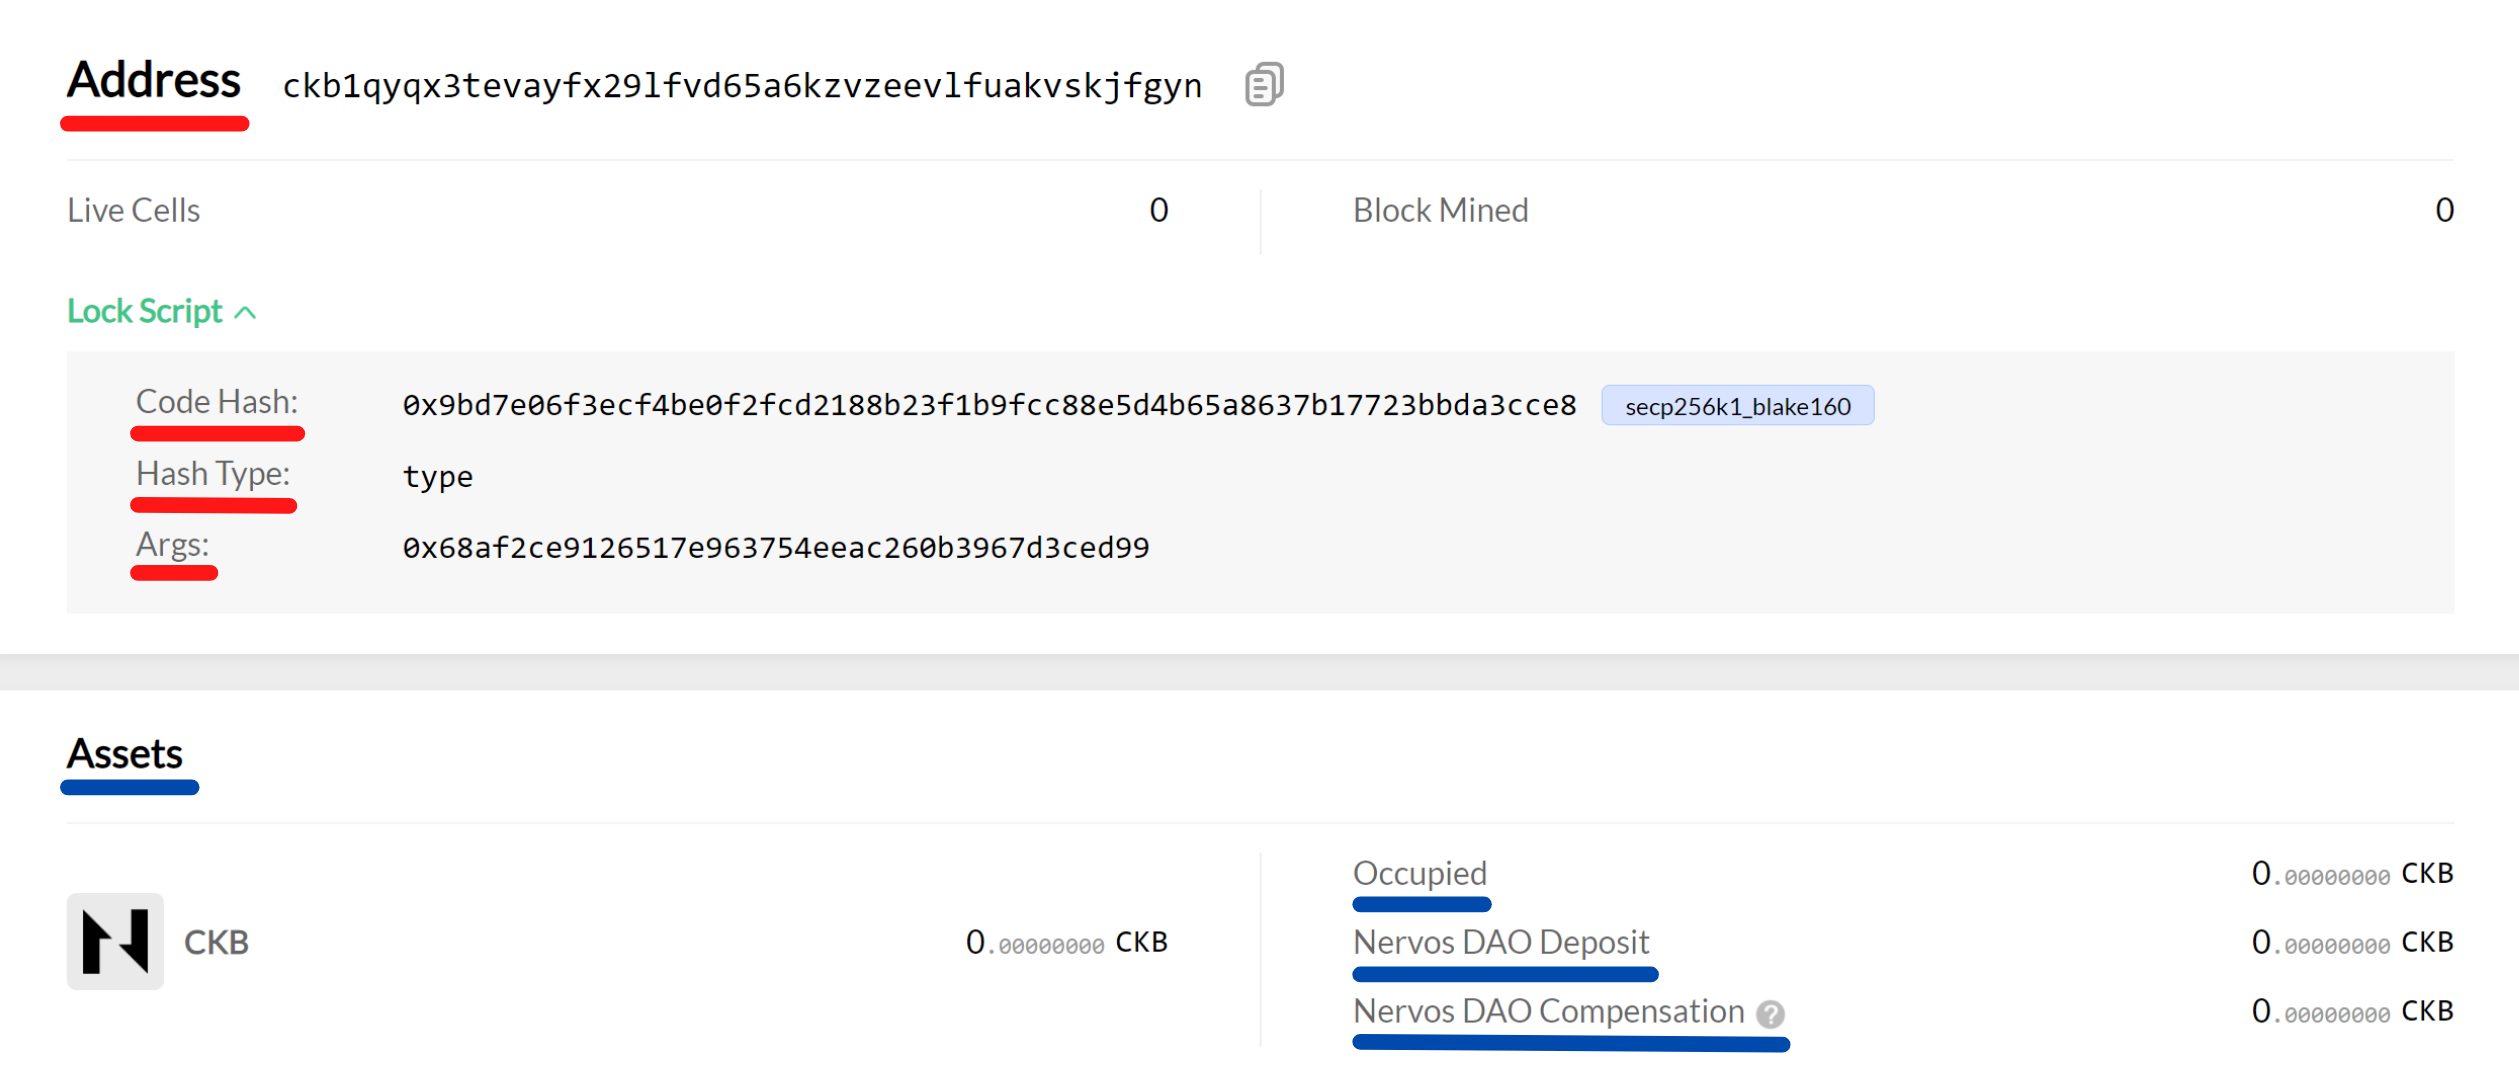
Task: Collapse the Lock Script chevron
Action: (x=246, y=313)
